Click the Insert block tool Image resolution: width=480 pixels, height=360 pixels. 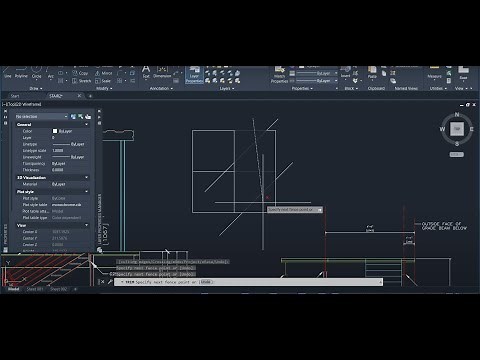pos(345,72)
